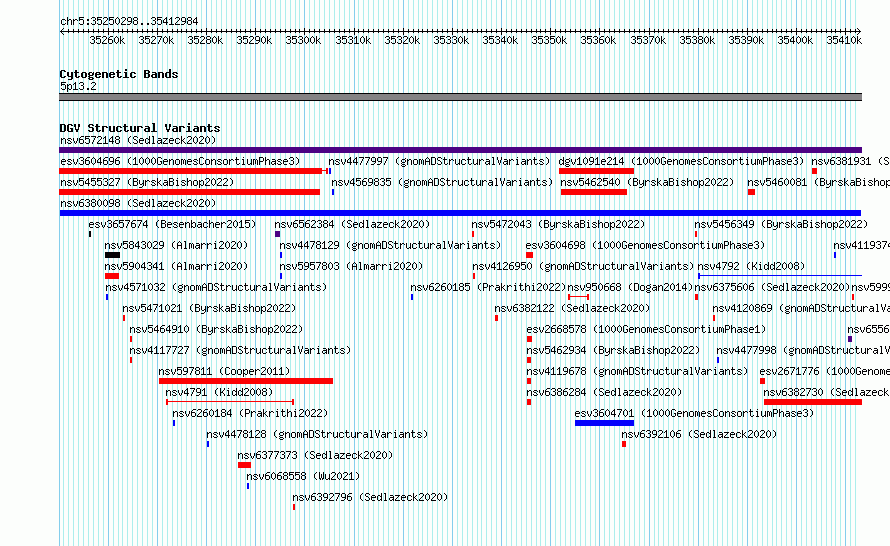Open nsv6260185 (Prakrithi2022) label
The image size is (890, 546).
(488, 287)
